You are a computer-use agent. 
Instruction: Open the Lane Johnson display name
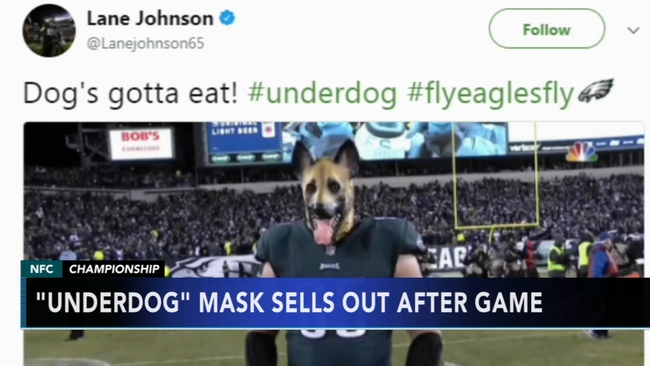pyautogui.click(x=150, y=18)
